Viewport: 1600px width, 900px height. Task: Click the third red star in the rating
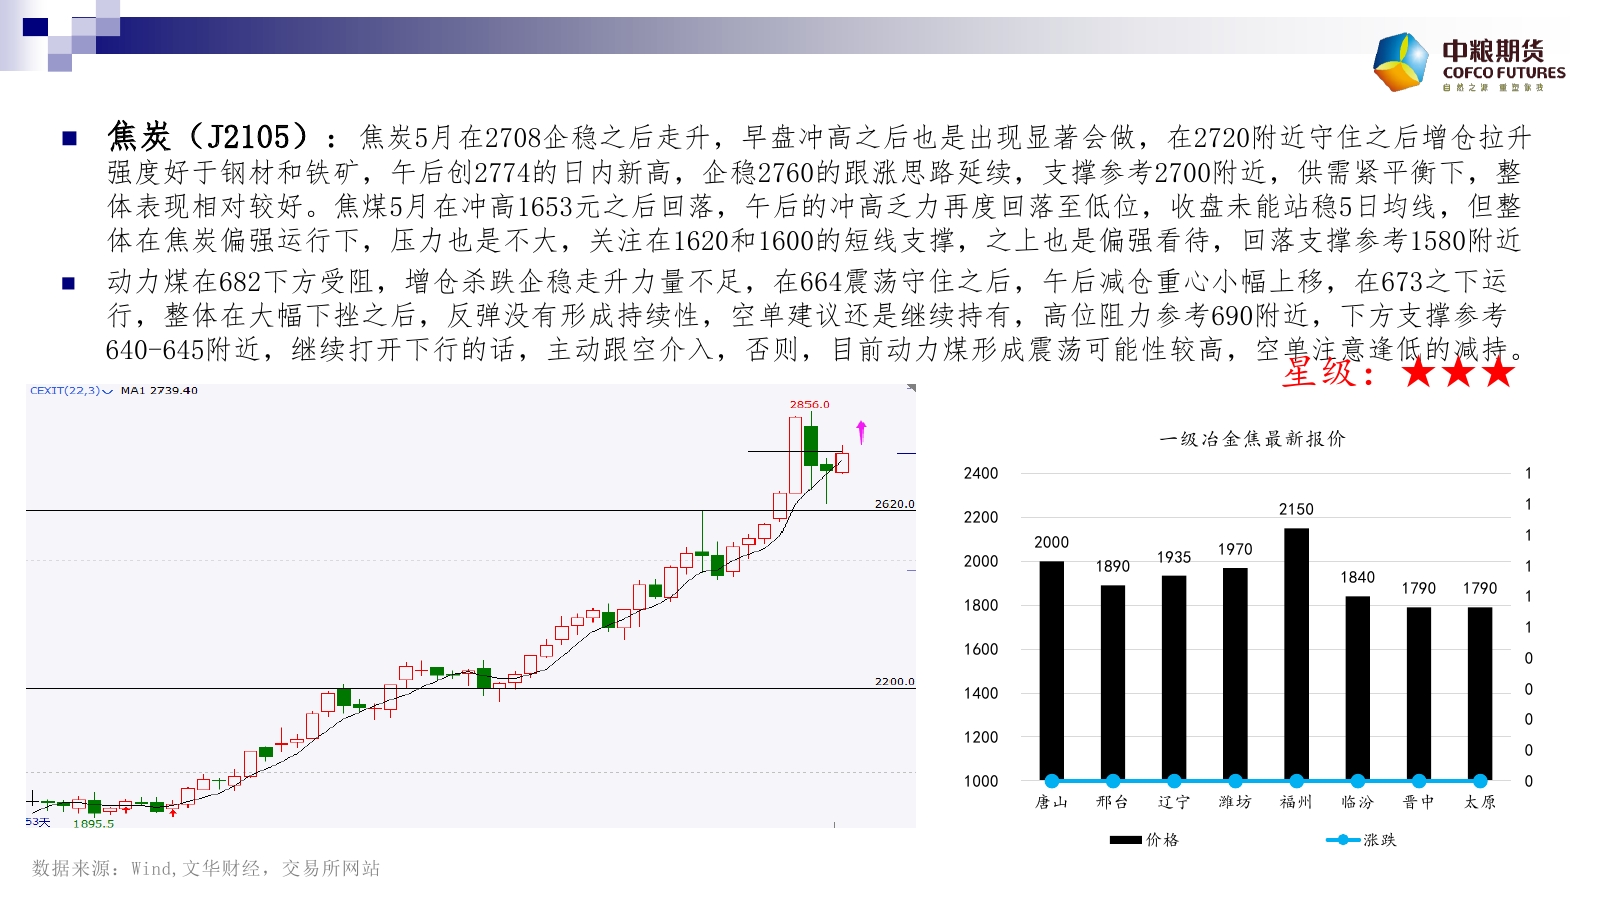(x=1498, y=373)
